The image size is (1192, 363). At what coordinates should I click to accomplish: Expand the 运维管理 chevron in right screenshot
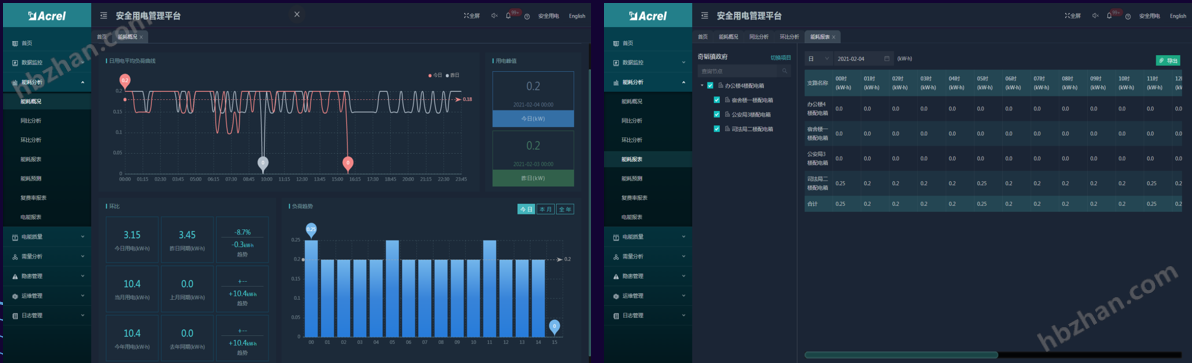pyautogui.click(x=683, y=295)
